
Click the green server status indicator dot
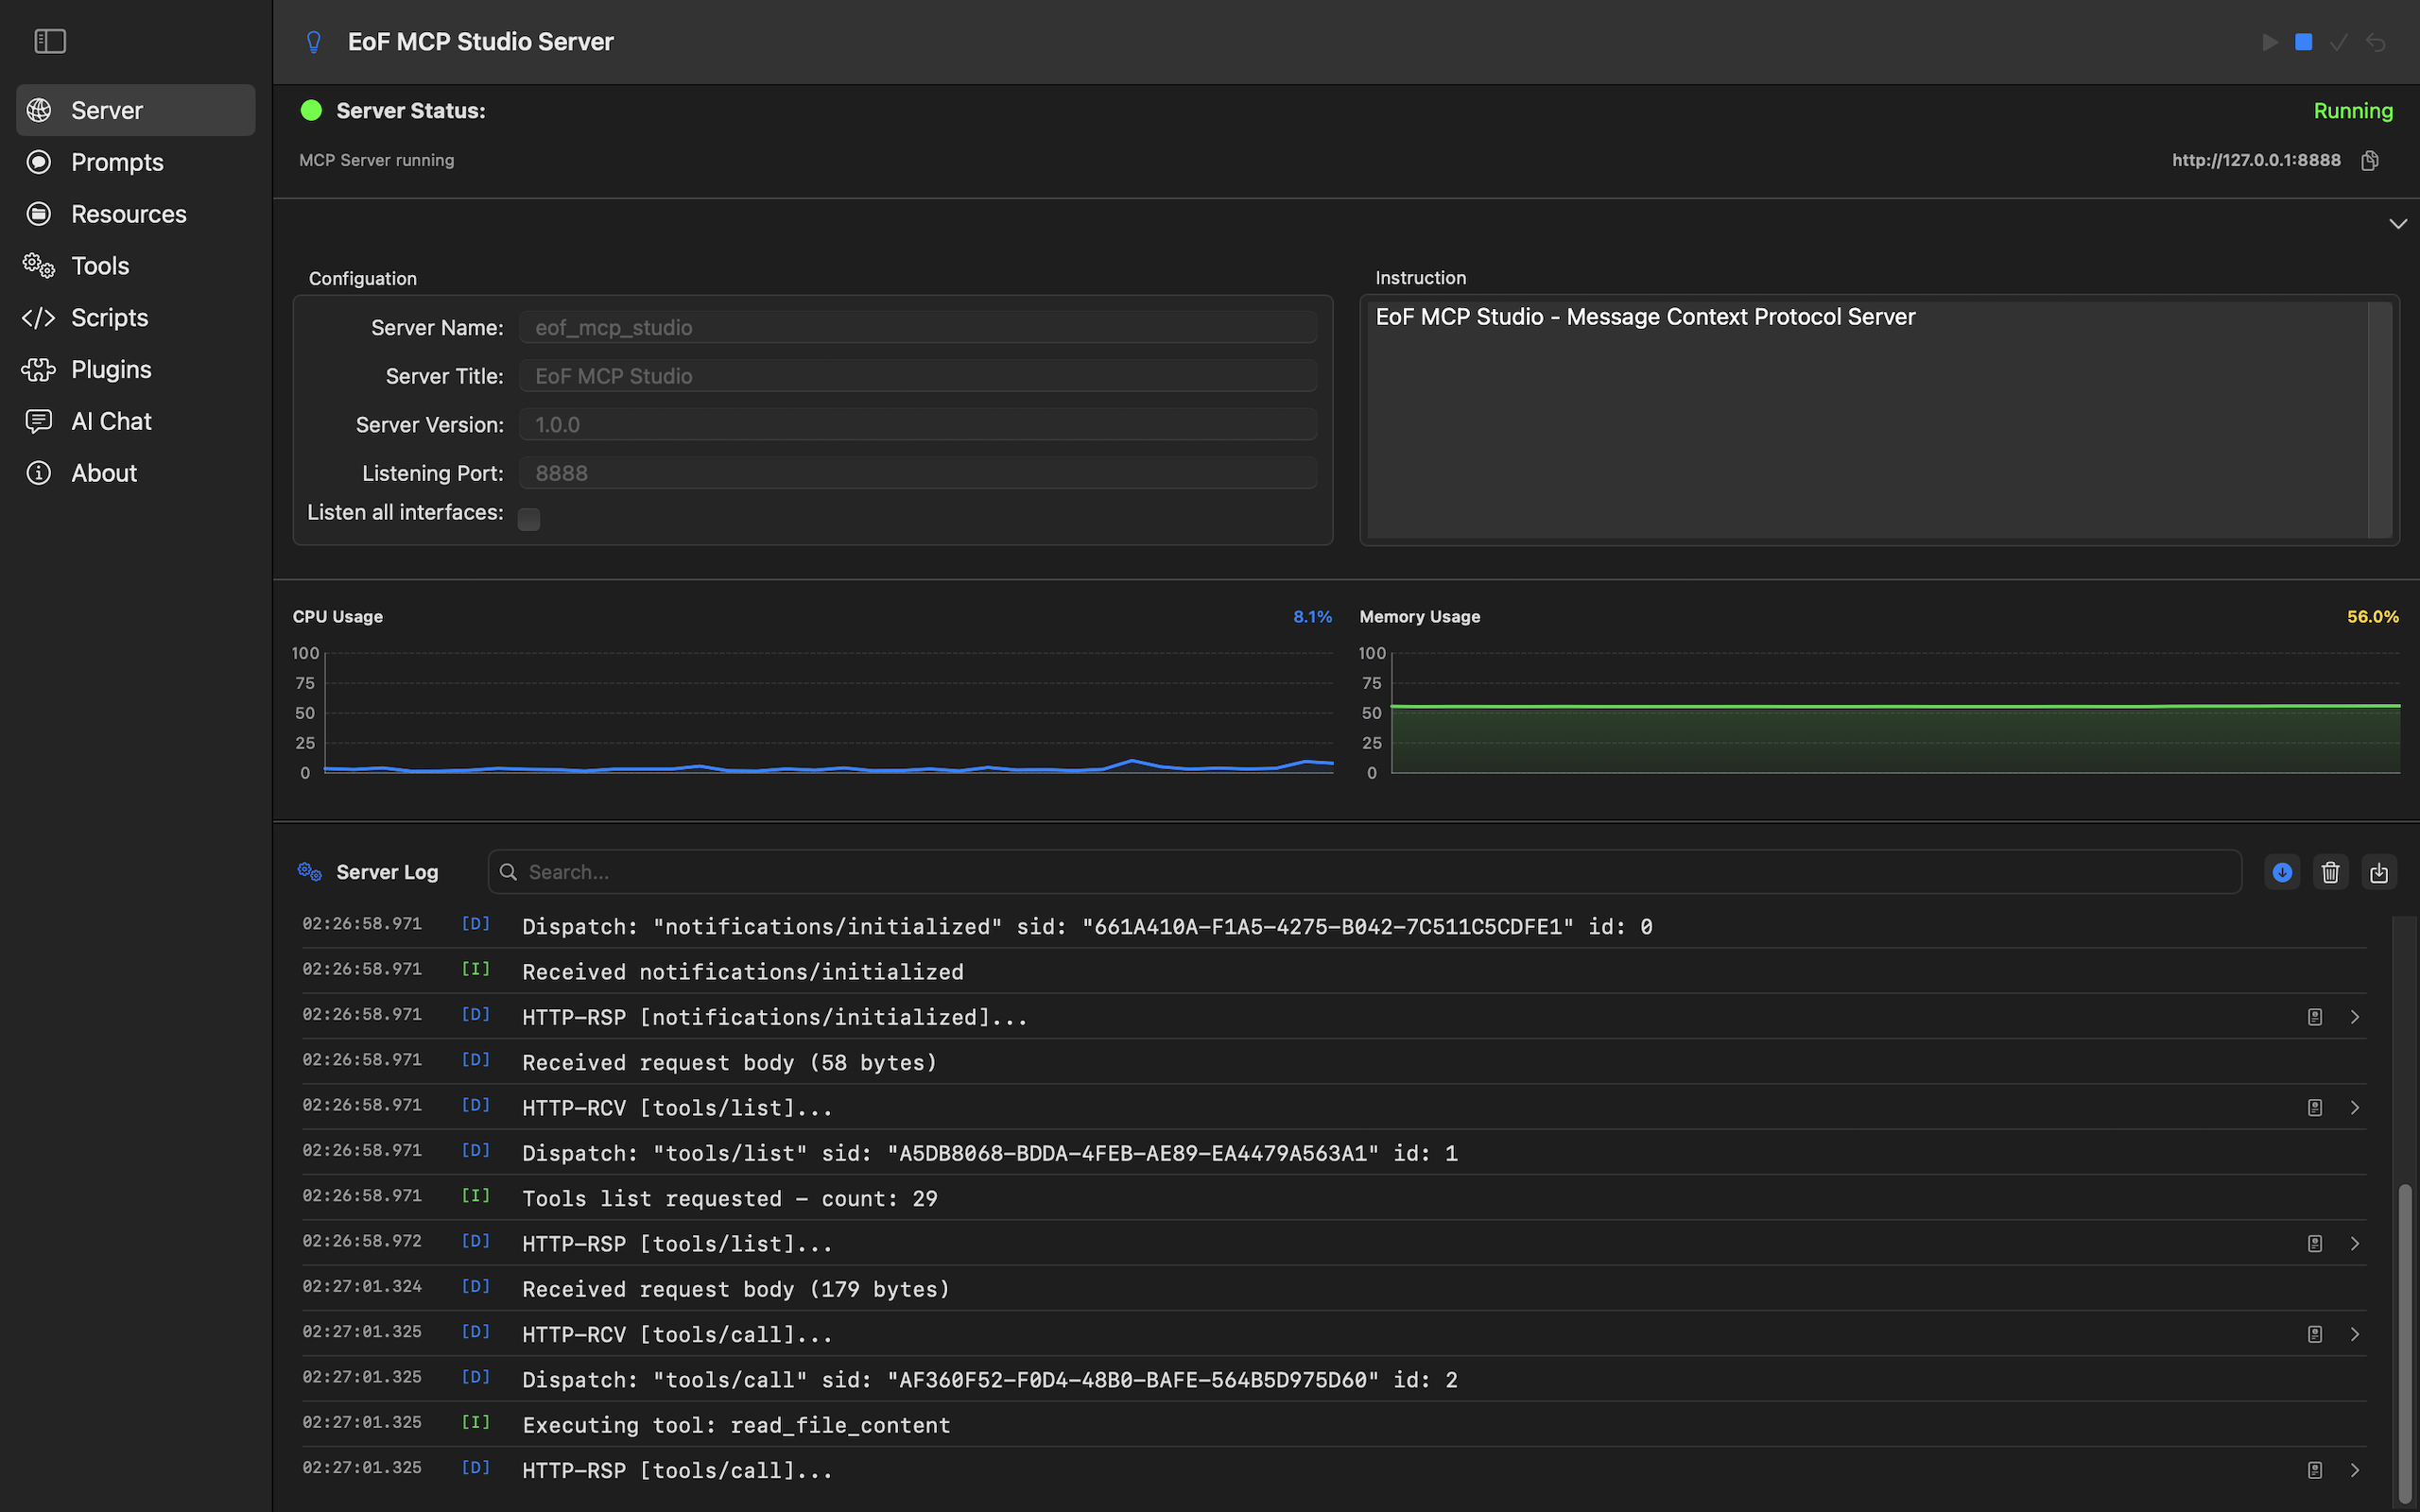311,110
